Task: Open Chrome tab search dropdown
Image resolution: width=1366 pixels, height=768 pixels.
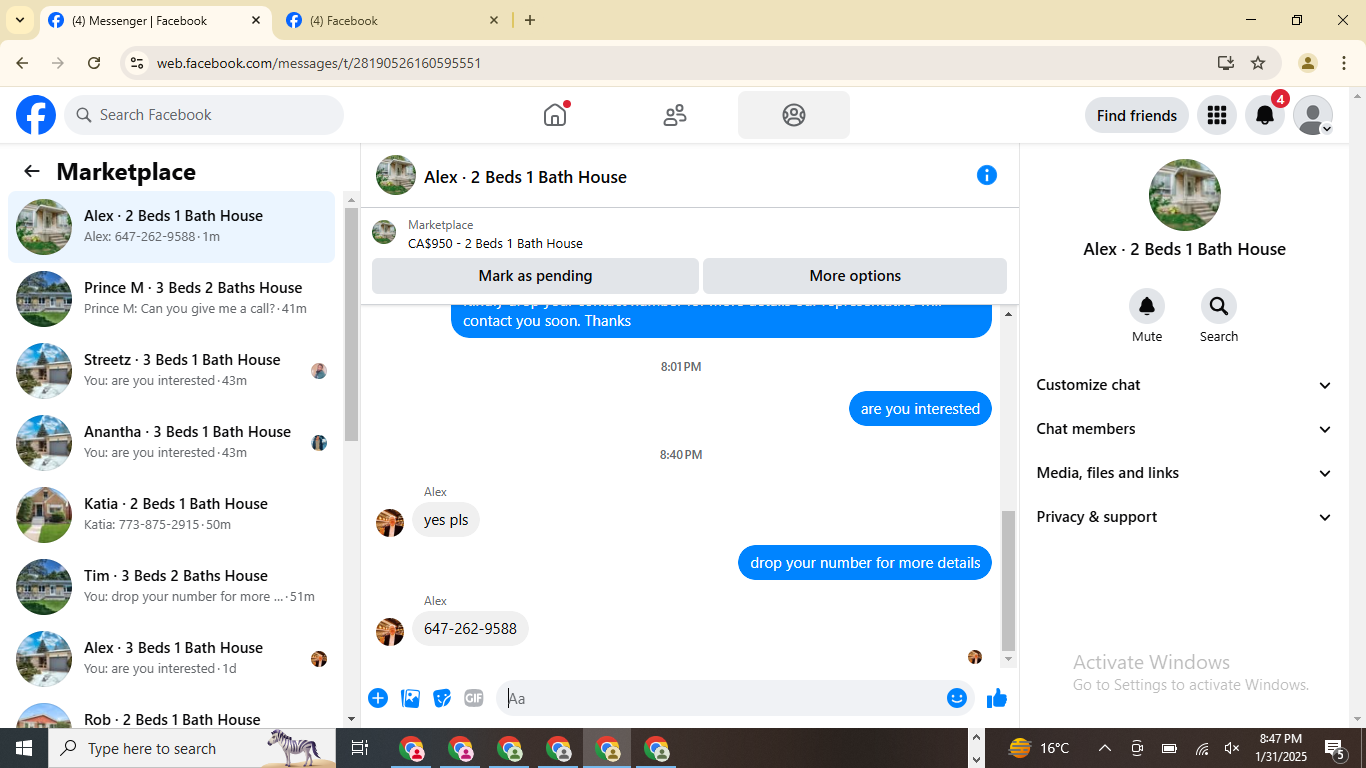Action: (20, 20)
